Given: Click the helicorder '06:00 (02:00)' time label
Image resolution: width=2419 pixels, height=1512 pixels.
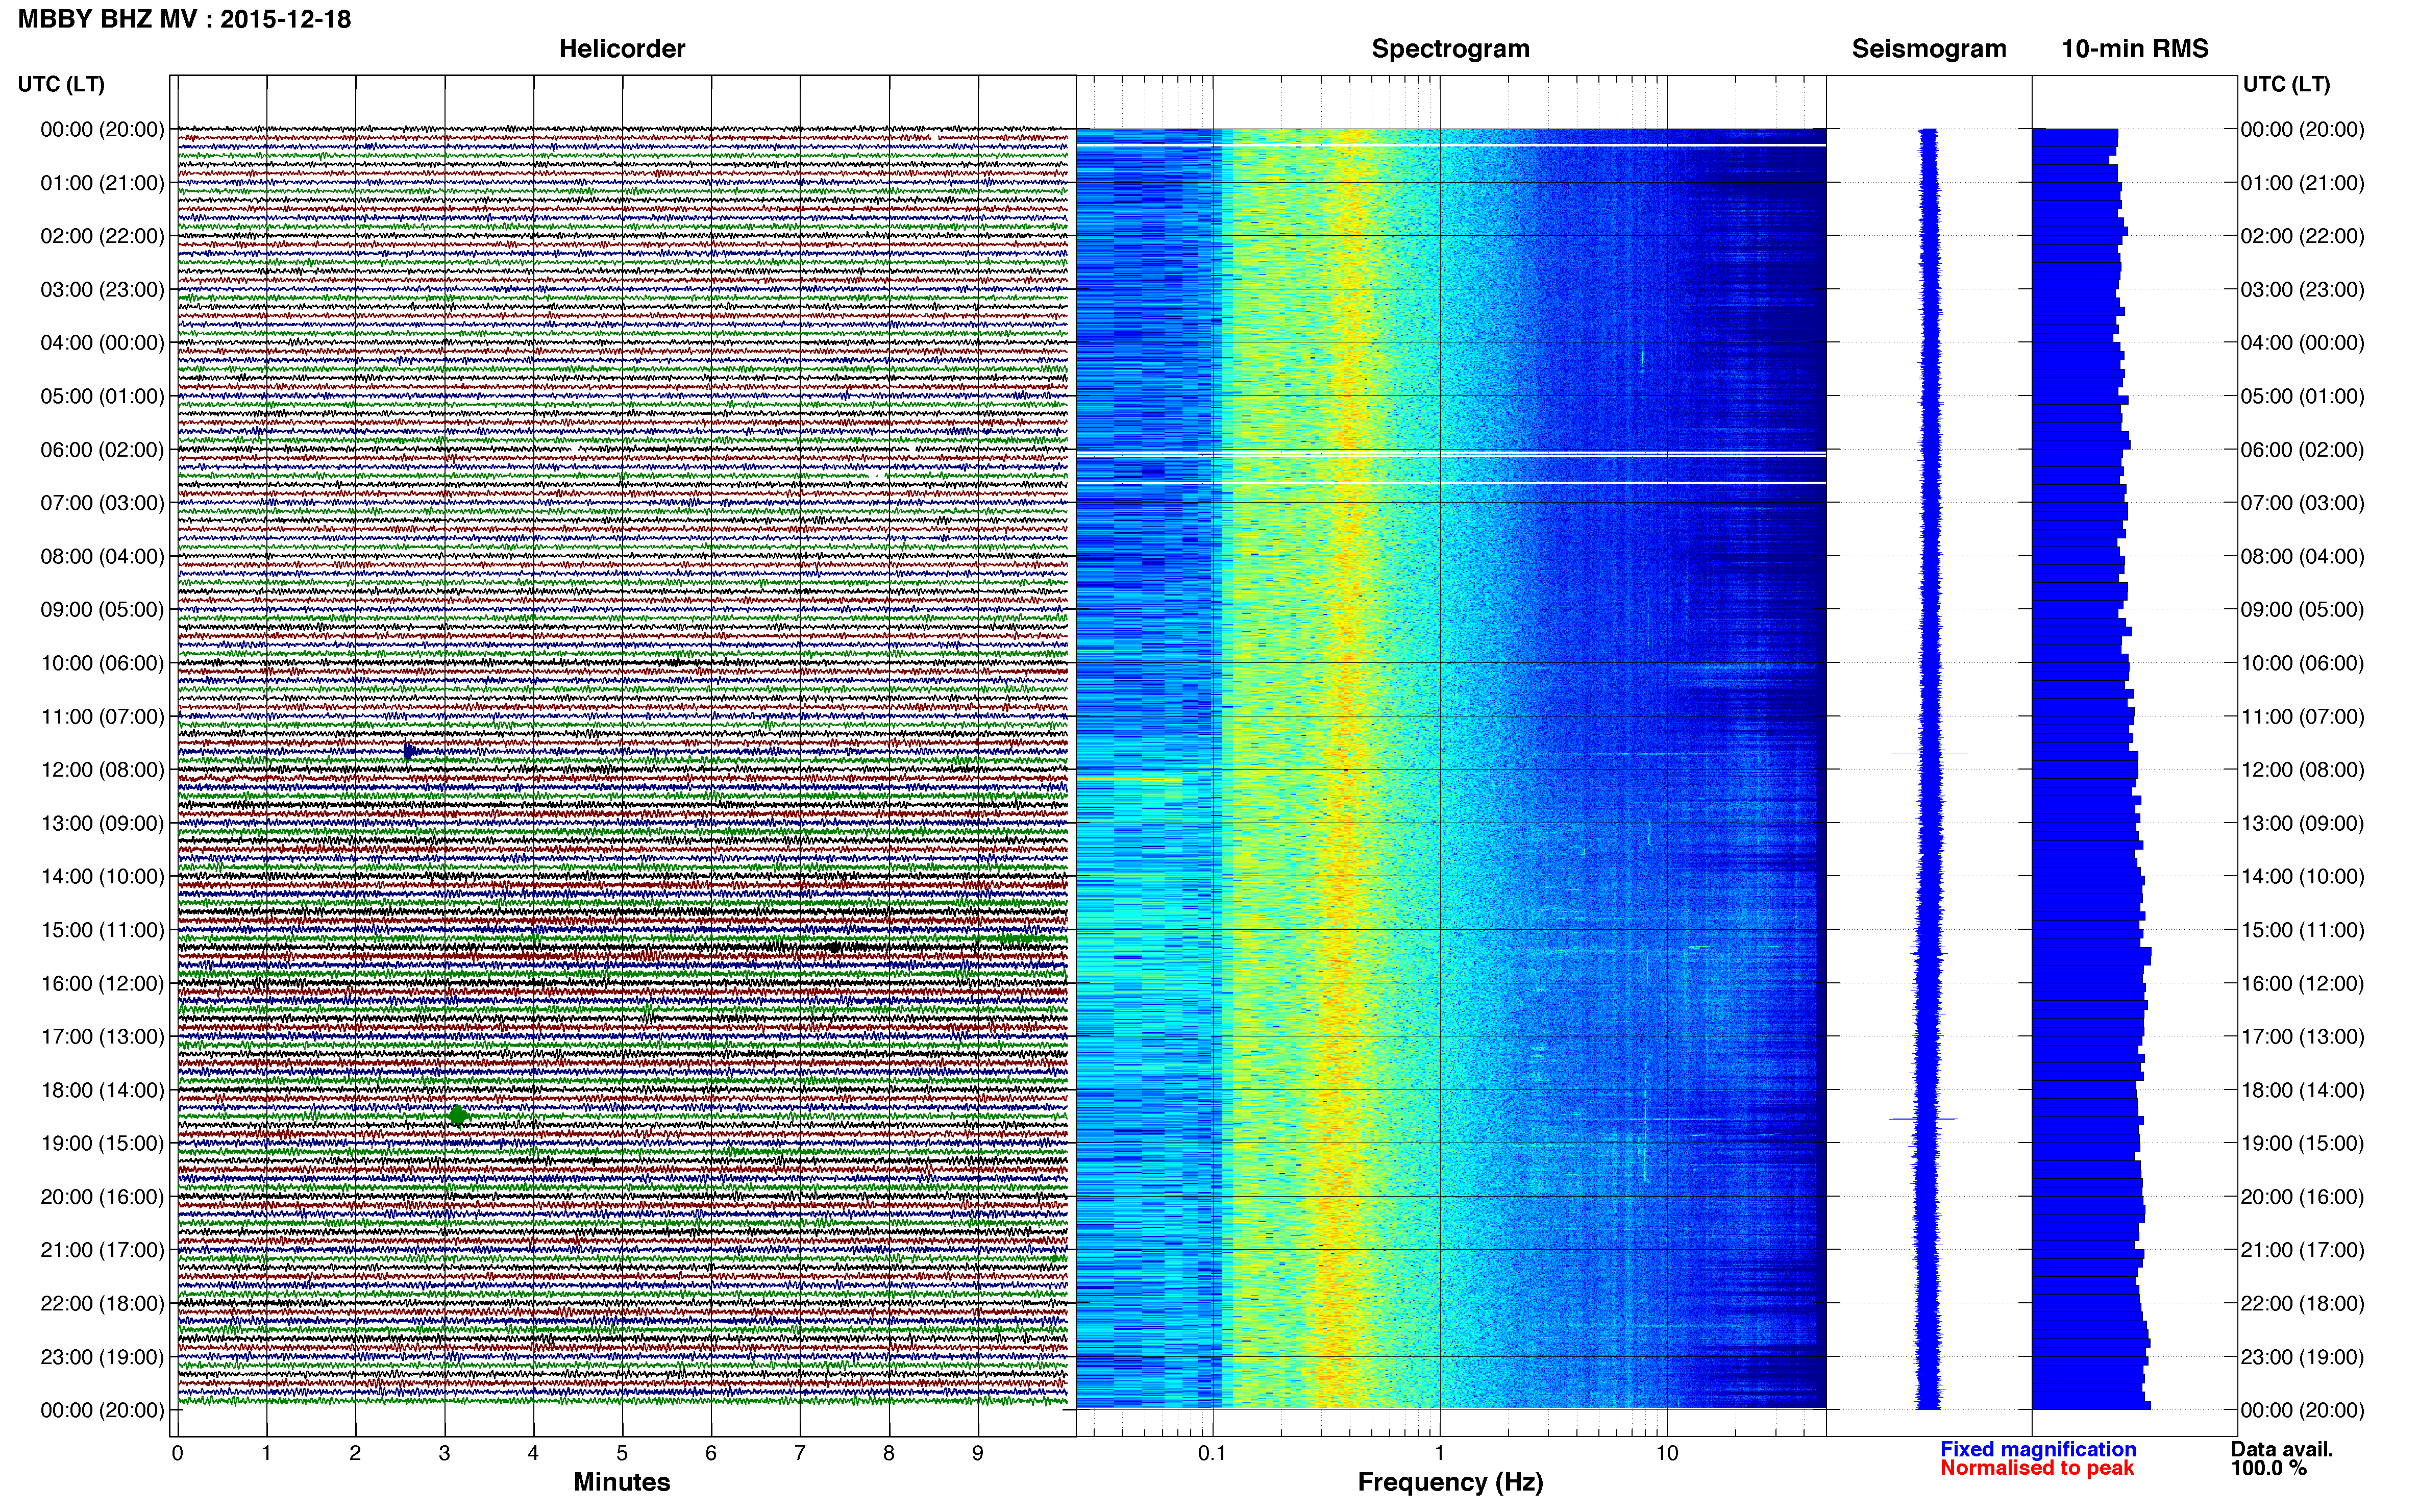Looking at the screenshot, I should (x=102, y=450).
